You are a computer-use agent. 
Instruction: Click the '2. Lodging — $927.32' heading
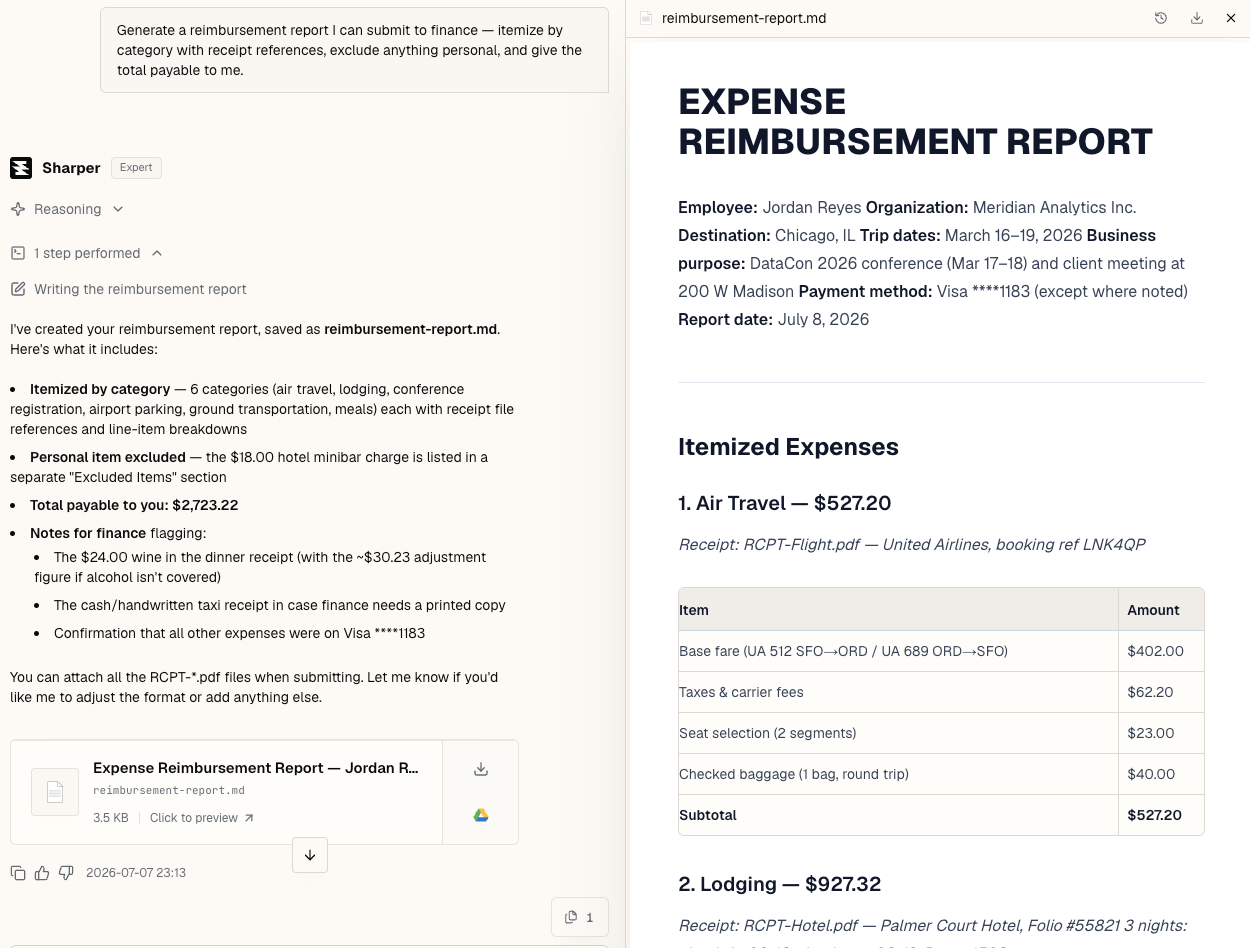(x=779, y=884)
